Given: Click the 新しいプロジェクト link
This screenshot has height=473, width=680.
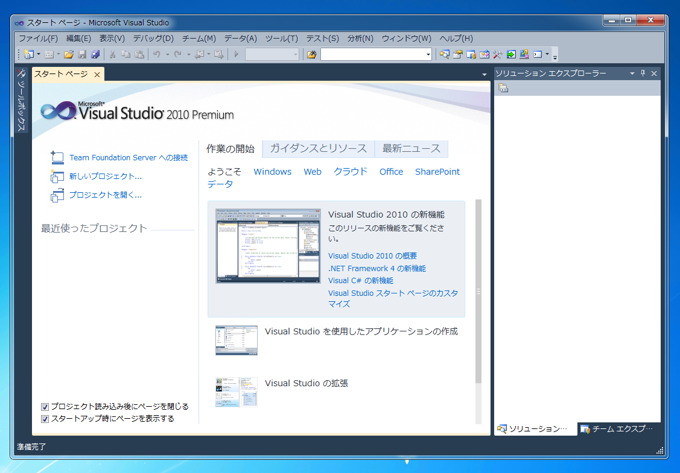Looking at the screenshot, I should (x=105, y=176).
